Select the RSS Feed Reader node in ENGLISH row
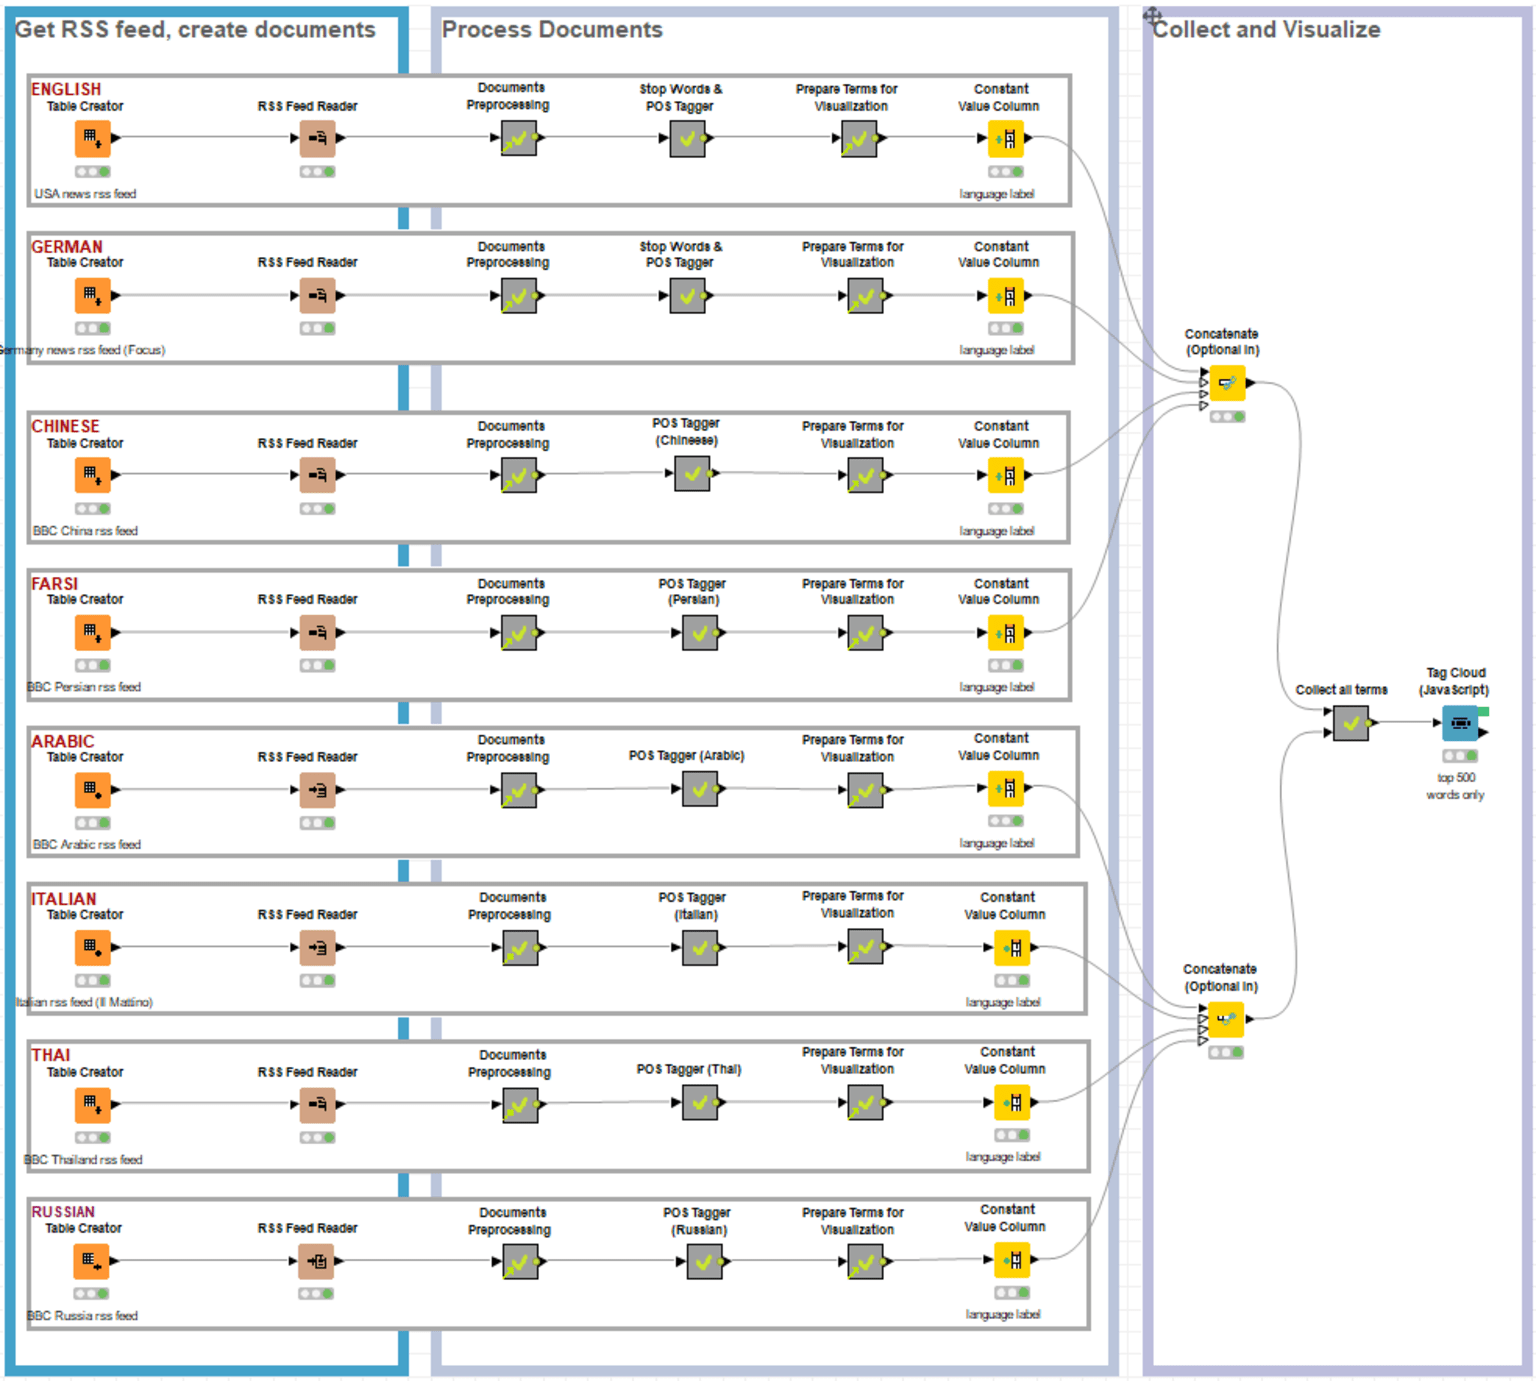Image resolution: width=1536 pixels, height=1381 pixels. pyautogui.click(x=318, y=138)
